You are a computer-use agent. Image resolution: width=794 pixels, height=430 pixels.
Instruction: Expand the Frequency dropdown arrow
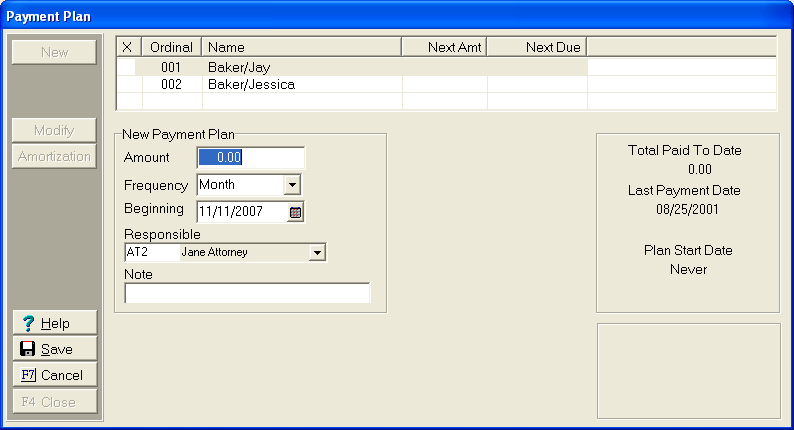[292, 185]
